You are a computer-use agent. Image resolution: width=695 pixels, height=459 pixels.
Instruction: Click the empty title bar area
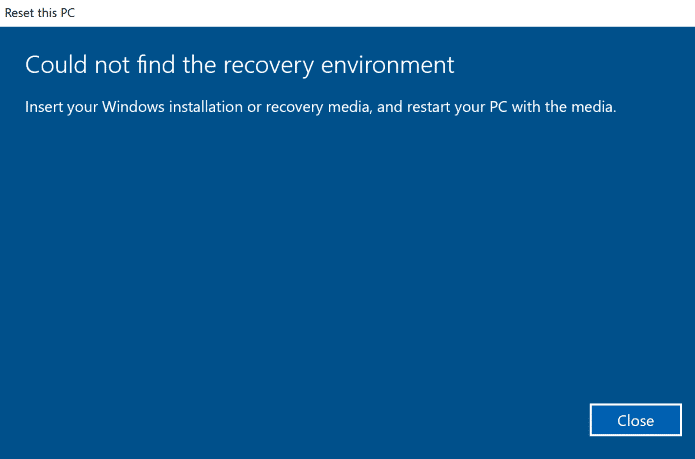coord(380,13)
